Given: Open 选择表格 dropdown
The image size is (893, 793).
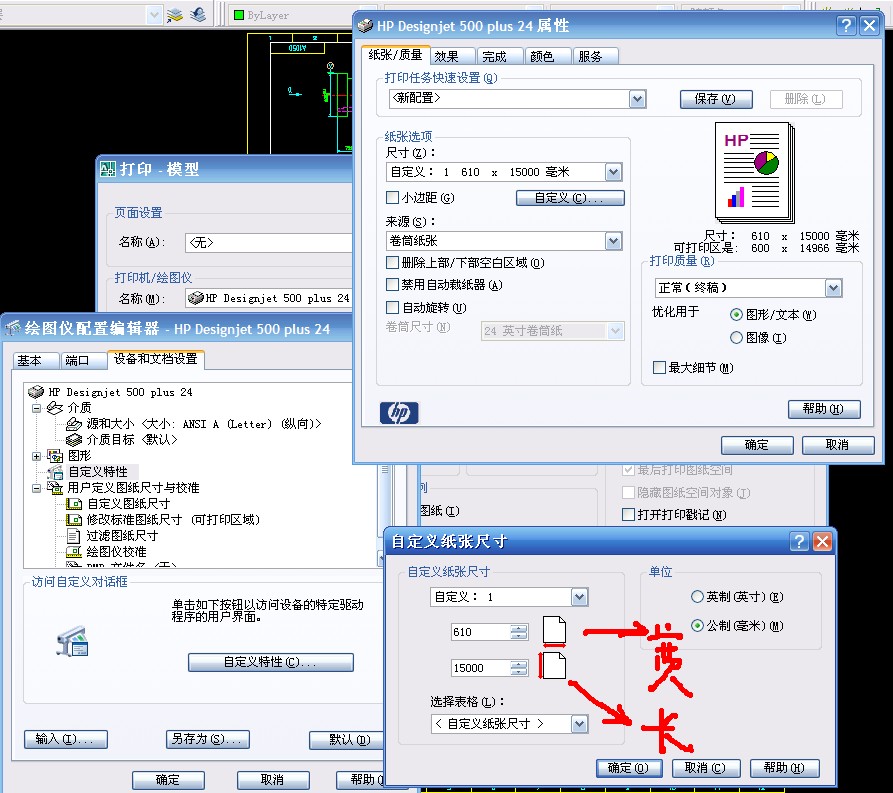Looking at the screenshot, I should [x=579, y=723].
